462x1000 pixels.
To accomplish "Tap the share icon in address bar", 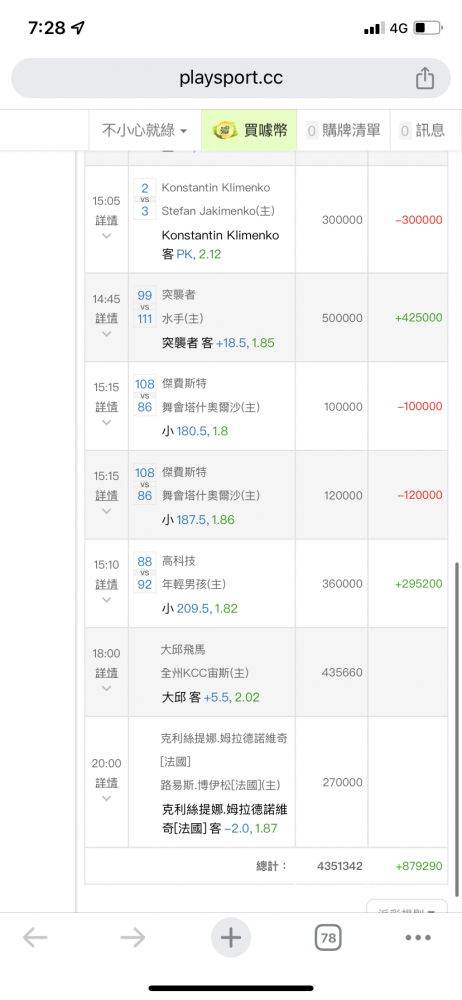I will point(425,78).
